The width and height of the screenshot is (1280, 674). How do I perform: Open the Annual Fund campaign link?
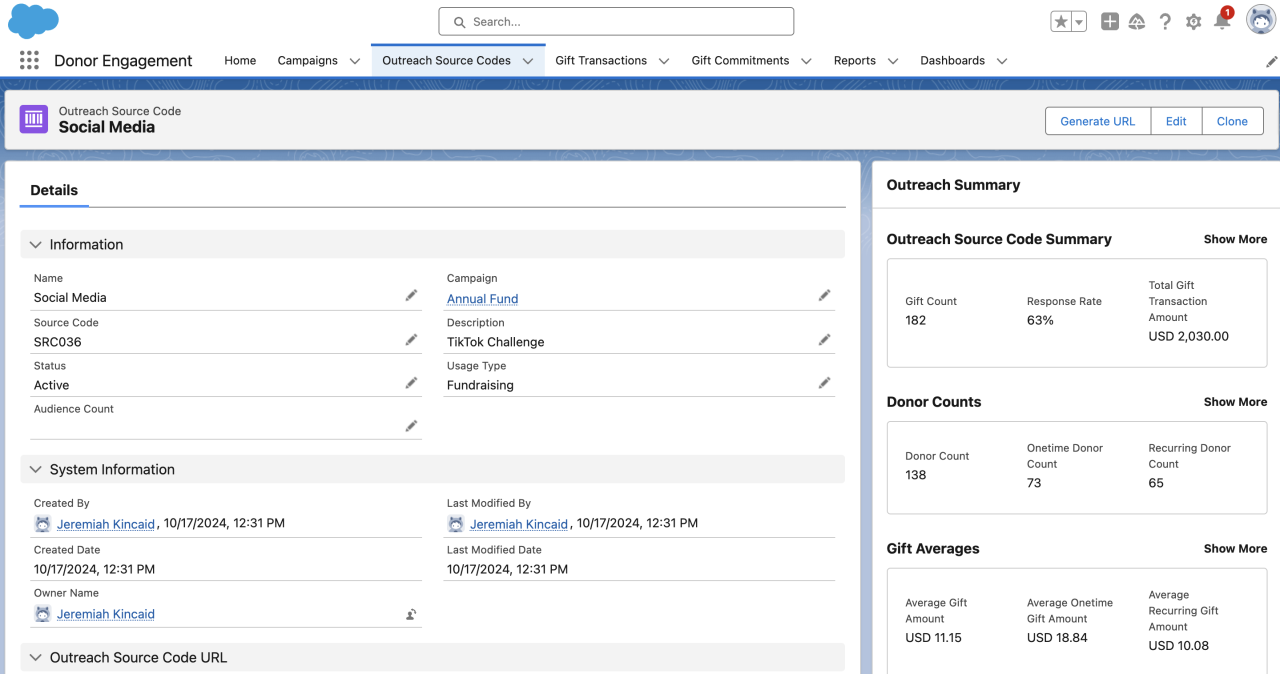point(482,299)
